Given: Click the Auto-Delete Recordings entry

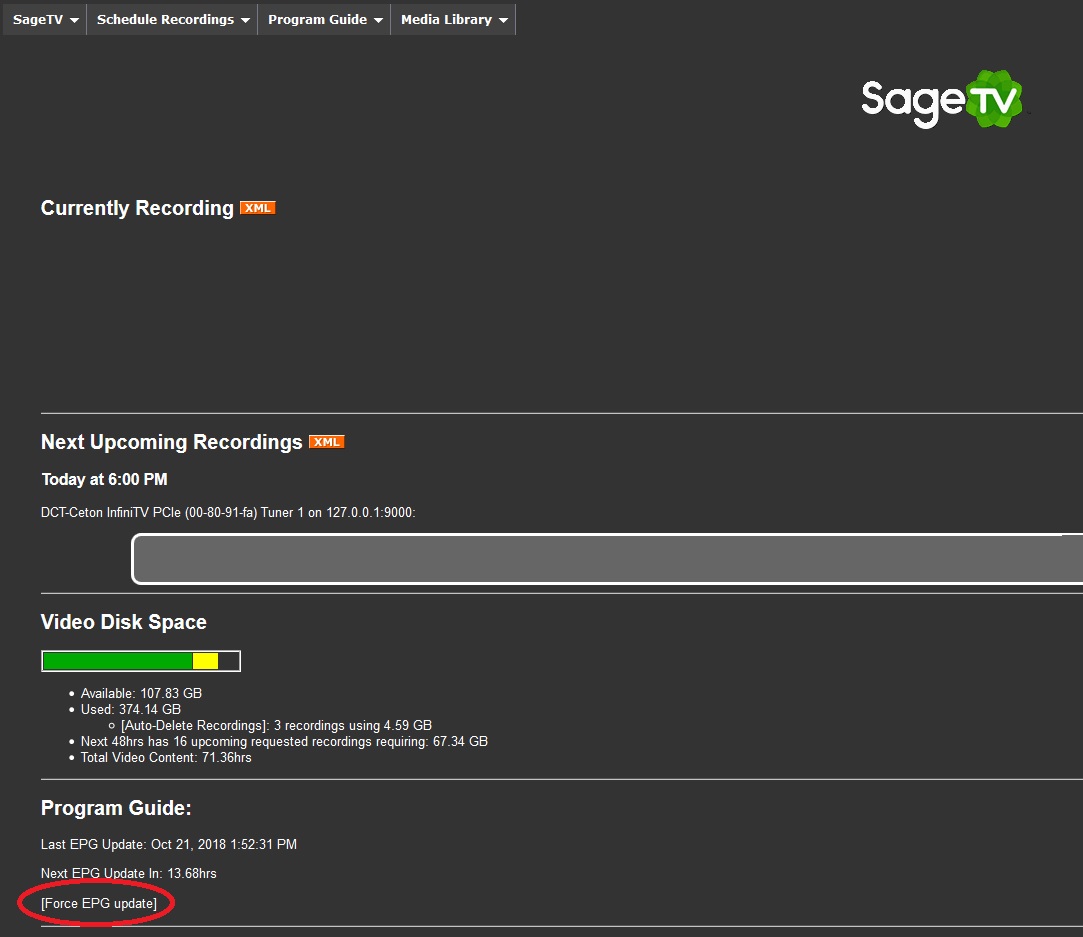Looking at the screenshot, I should tap(276, 726).
